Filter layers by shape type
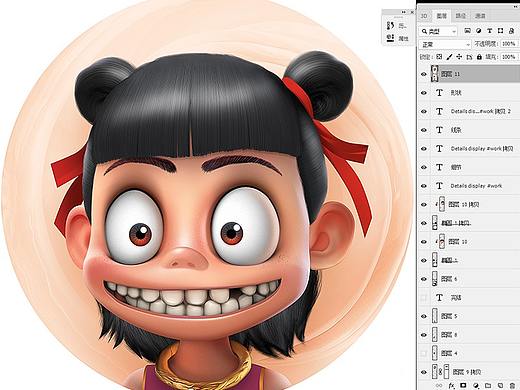The height and width of the screenshot is (390, 520). pos(500,31)
